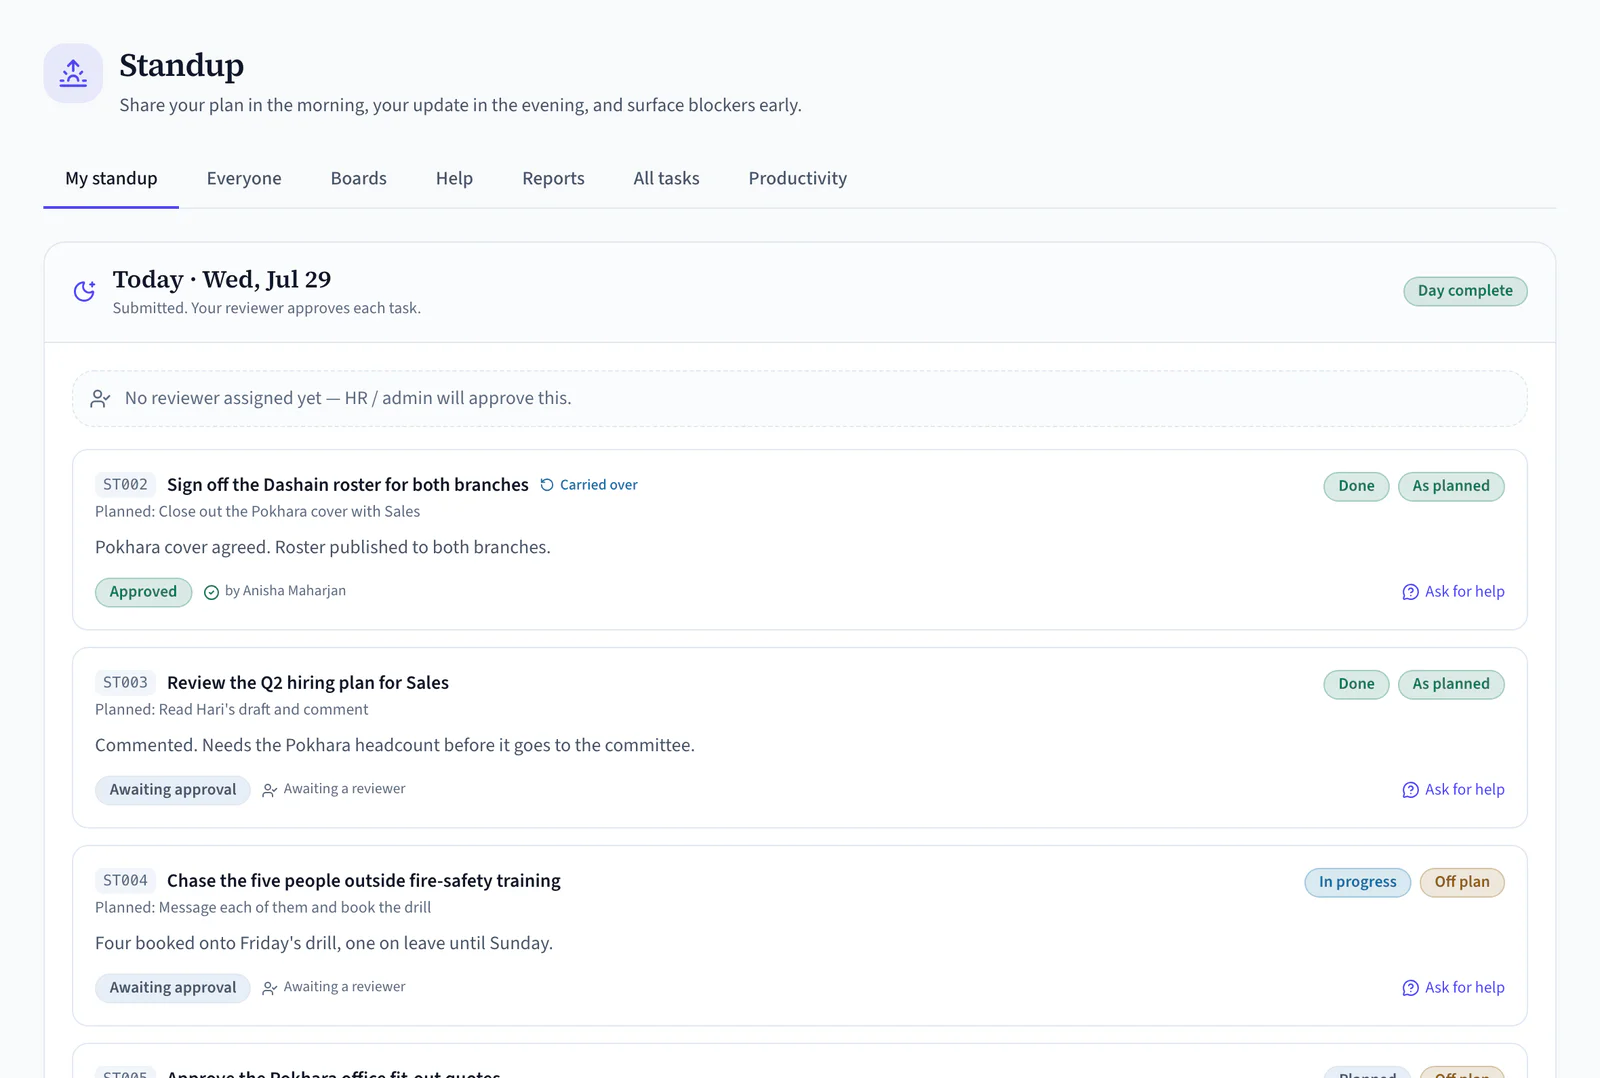Click the As planned badge on ST003
Screen dimensions: 1600x1078
pos(1451,684)
